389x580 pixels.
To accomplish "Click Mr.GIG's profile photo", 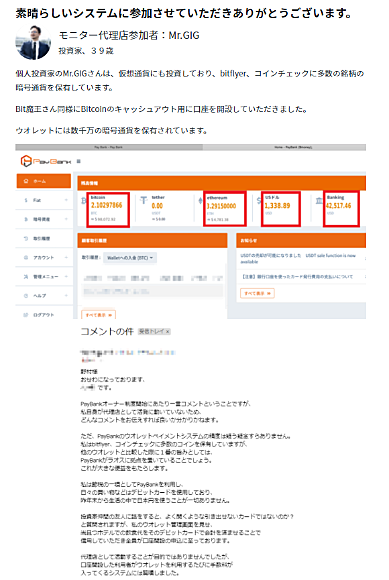I will [x=33, y=43].
